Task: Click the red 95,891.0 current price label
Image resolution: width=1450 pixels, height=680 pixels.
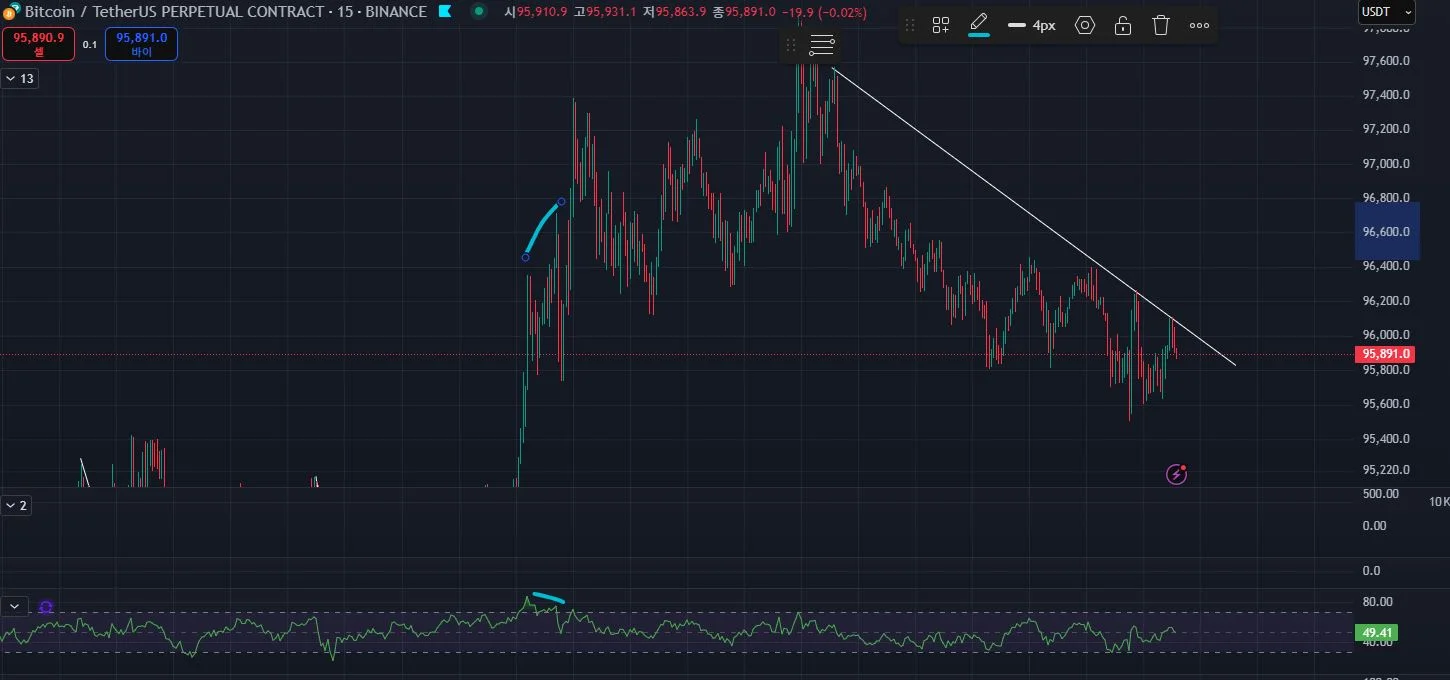Action: click(x=1384, y=354)
